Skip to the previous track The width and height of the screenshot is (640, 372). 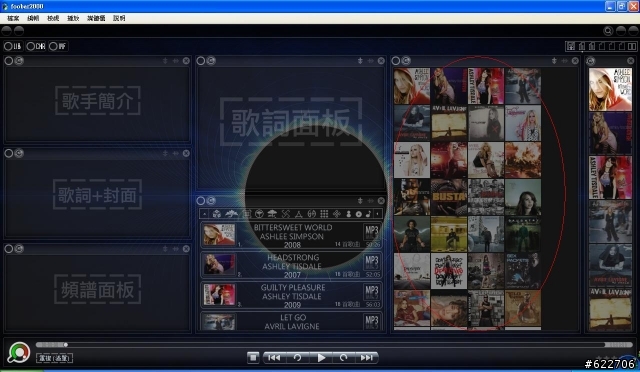coord(274,358)
